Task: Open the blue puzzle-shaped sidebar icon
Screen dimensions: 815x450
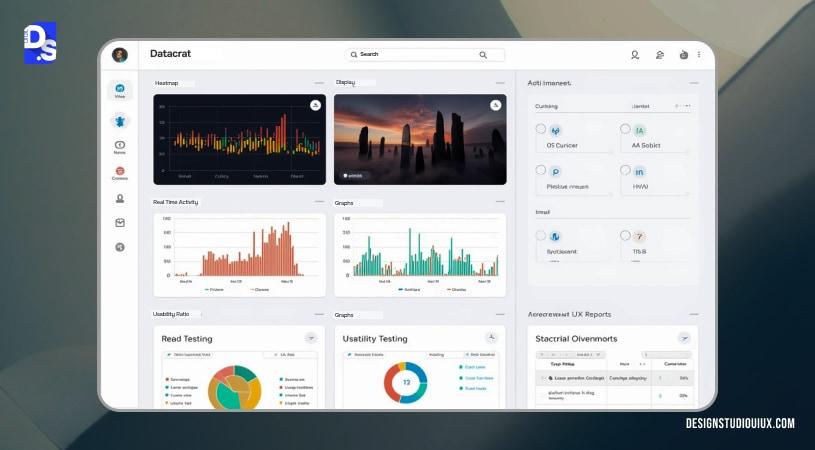Action: tap(120, 122)
